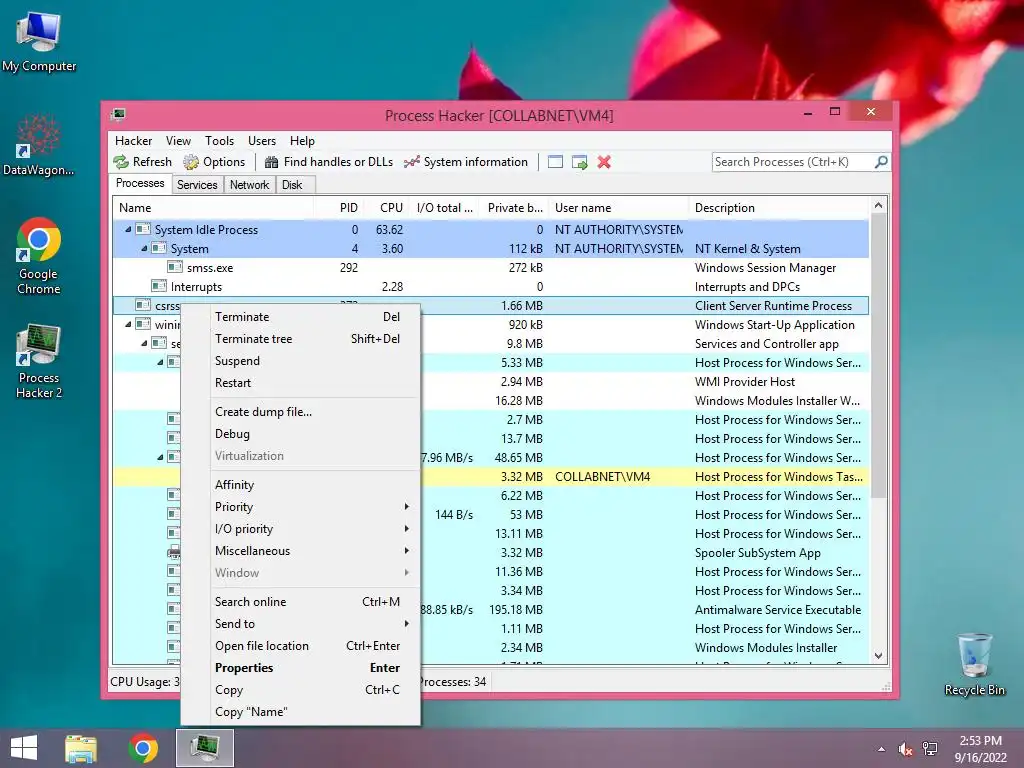The image size is (1024, 768).
Task: Click the Process Hacker title bar icon
Action: point(118,115)
